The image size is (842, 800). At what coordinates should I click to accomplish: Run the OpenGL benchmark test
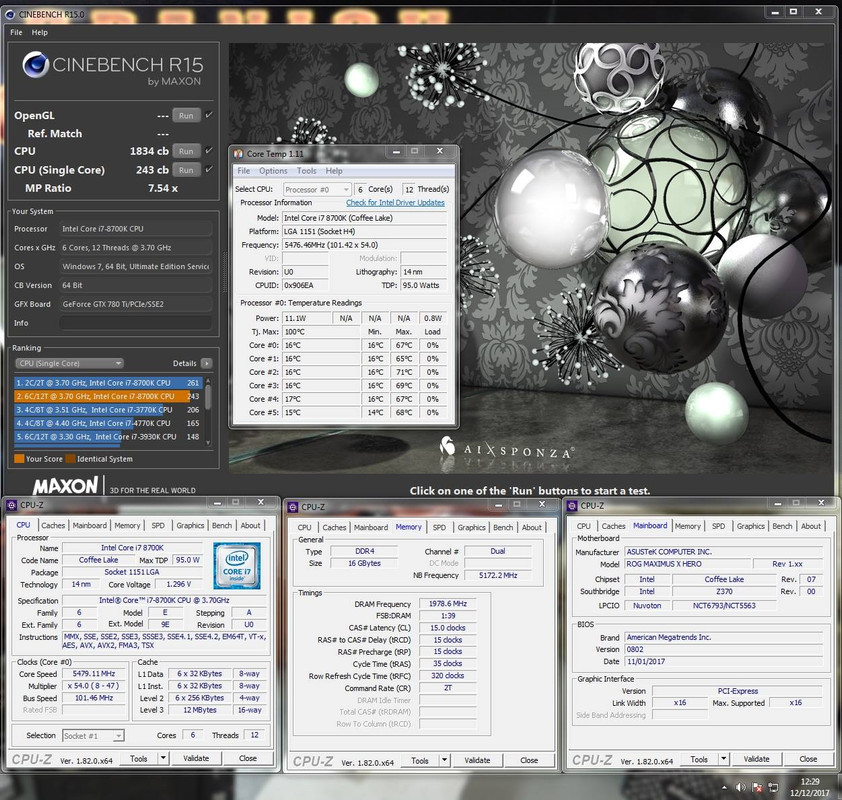coord(186,115)
